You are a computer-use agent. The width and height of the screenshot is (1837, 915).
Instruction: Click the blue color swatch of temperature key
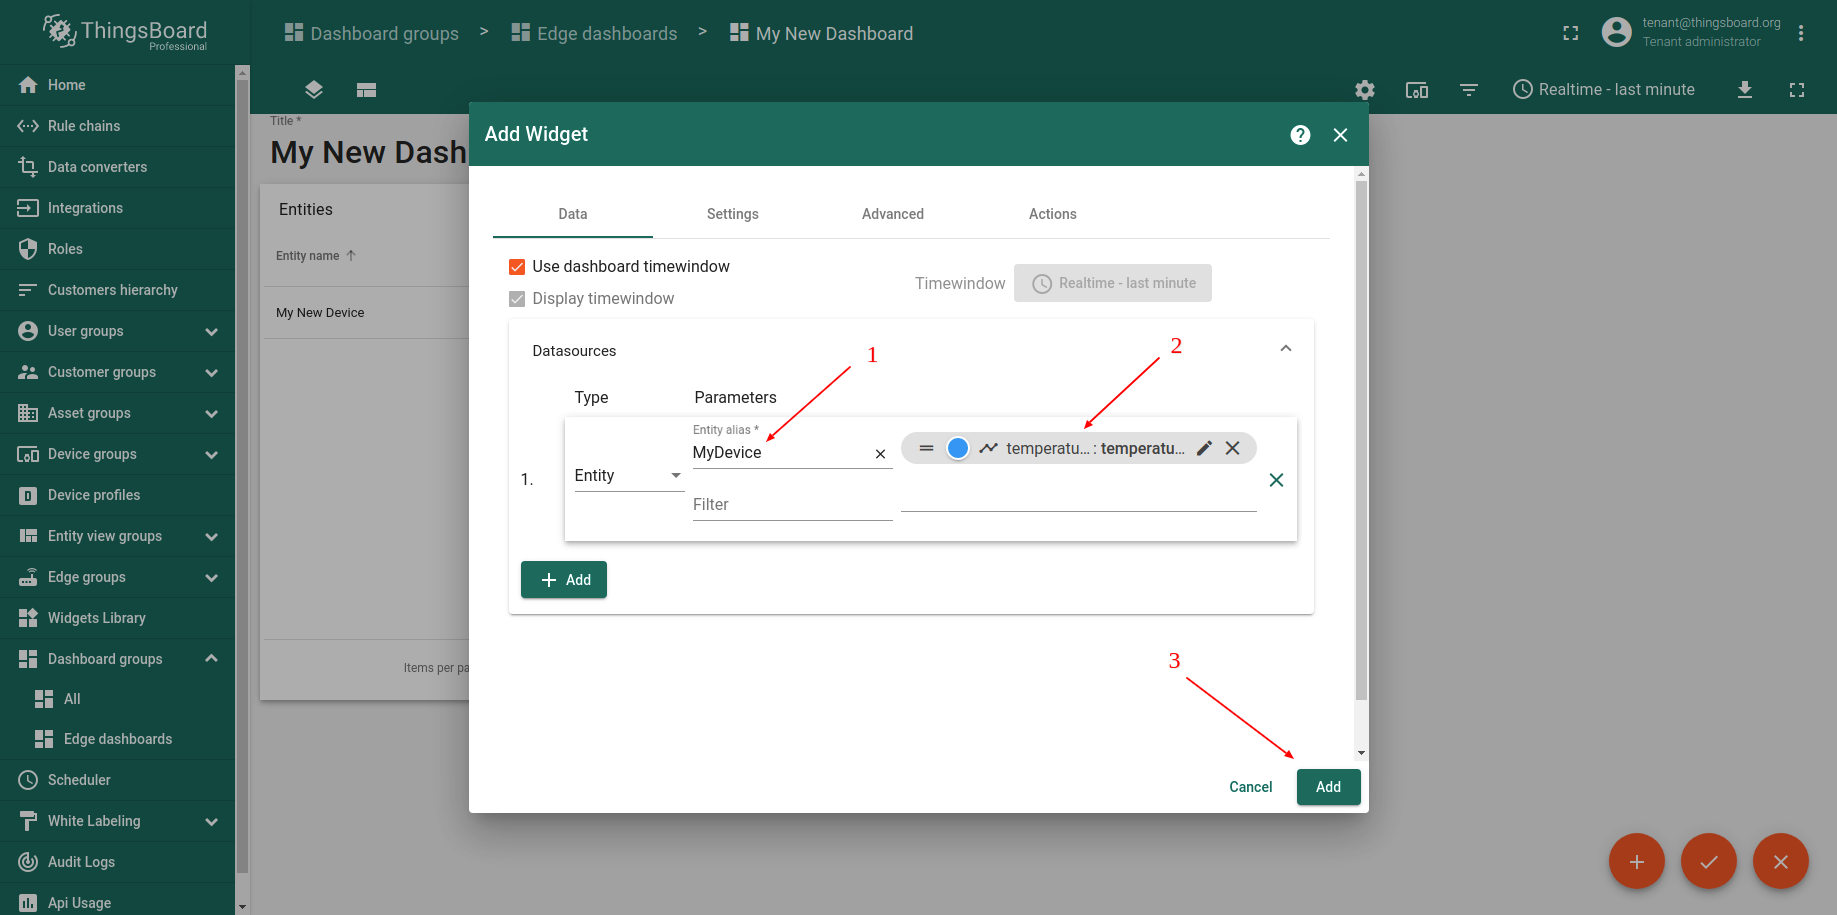click(x=957, y=448)
